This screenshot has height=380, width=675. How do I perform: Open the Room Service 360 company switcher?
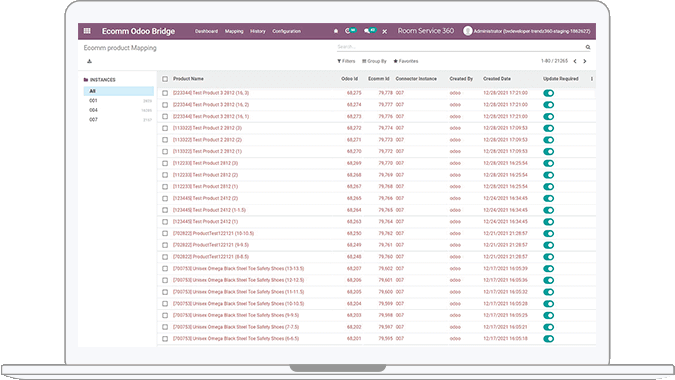tap(425, 31)
